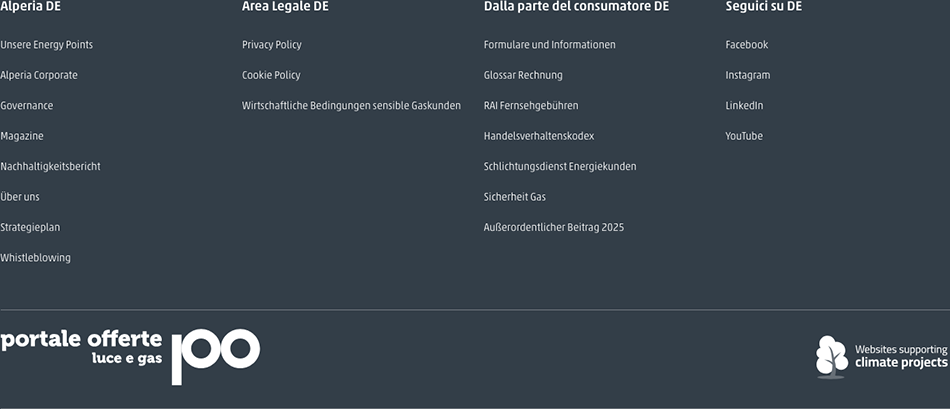Open the Facebook link
The height and width of the screenshot is (409, 950).
(746, 45)
